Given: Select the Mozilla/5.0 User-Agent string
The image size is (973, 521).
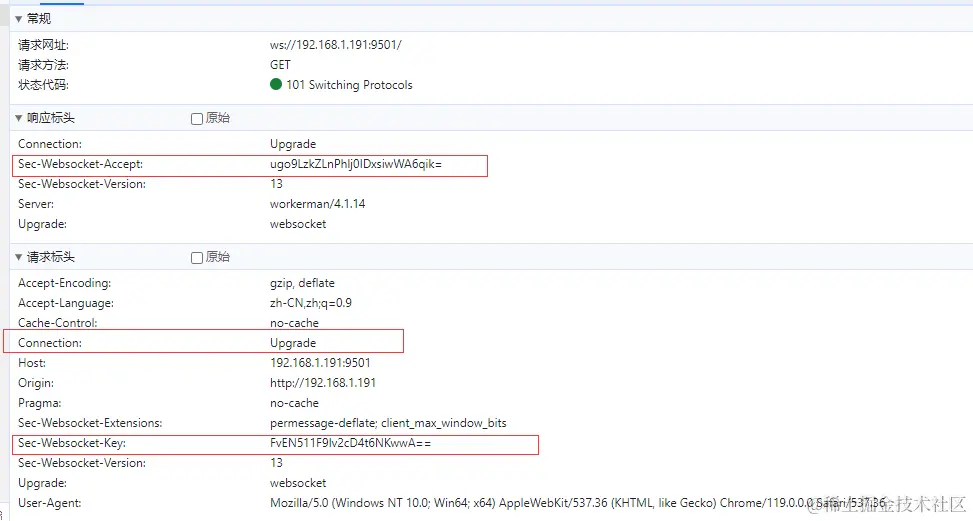Looking at the screenshot, I should (x=577, y=503).
